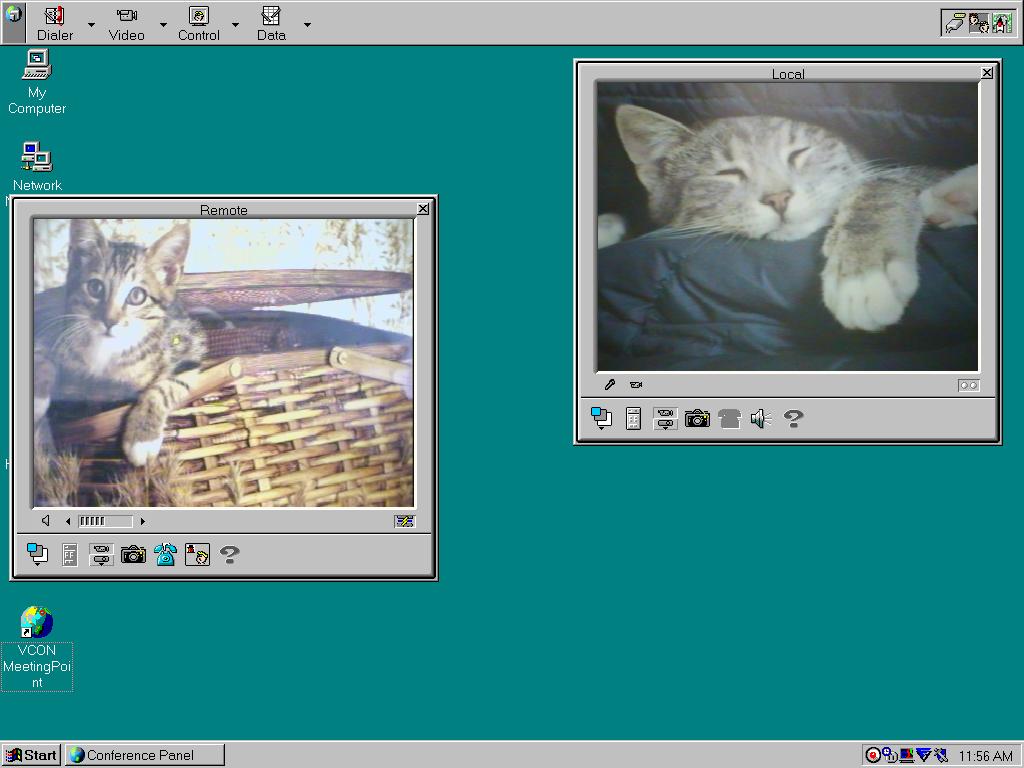Select the Network Neighborhood desktop icon

(x=37, y=167)
